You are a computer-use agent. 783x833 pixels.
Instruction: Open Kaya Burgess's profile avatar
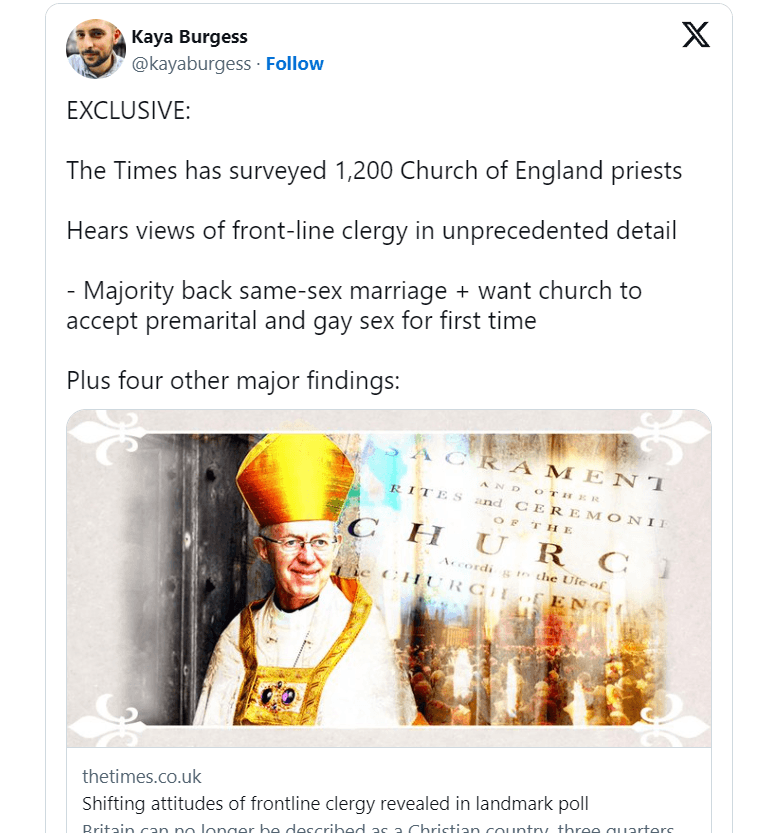[95, 49]
